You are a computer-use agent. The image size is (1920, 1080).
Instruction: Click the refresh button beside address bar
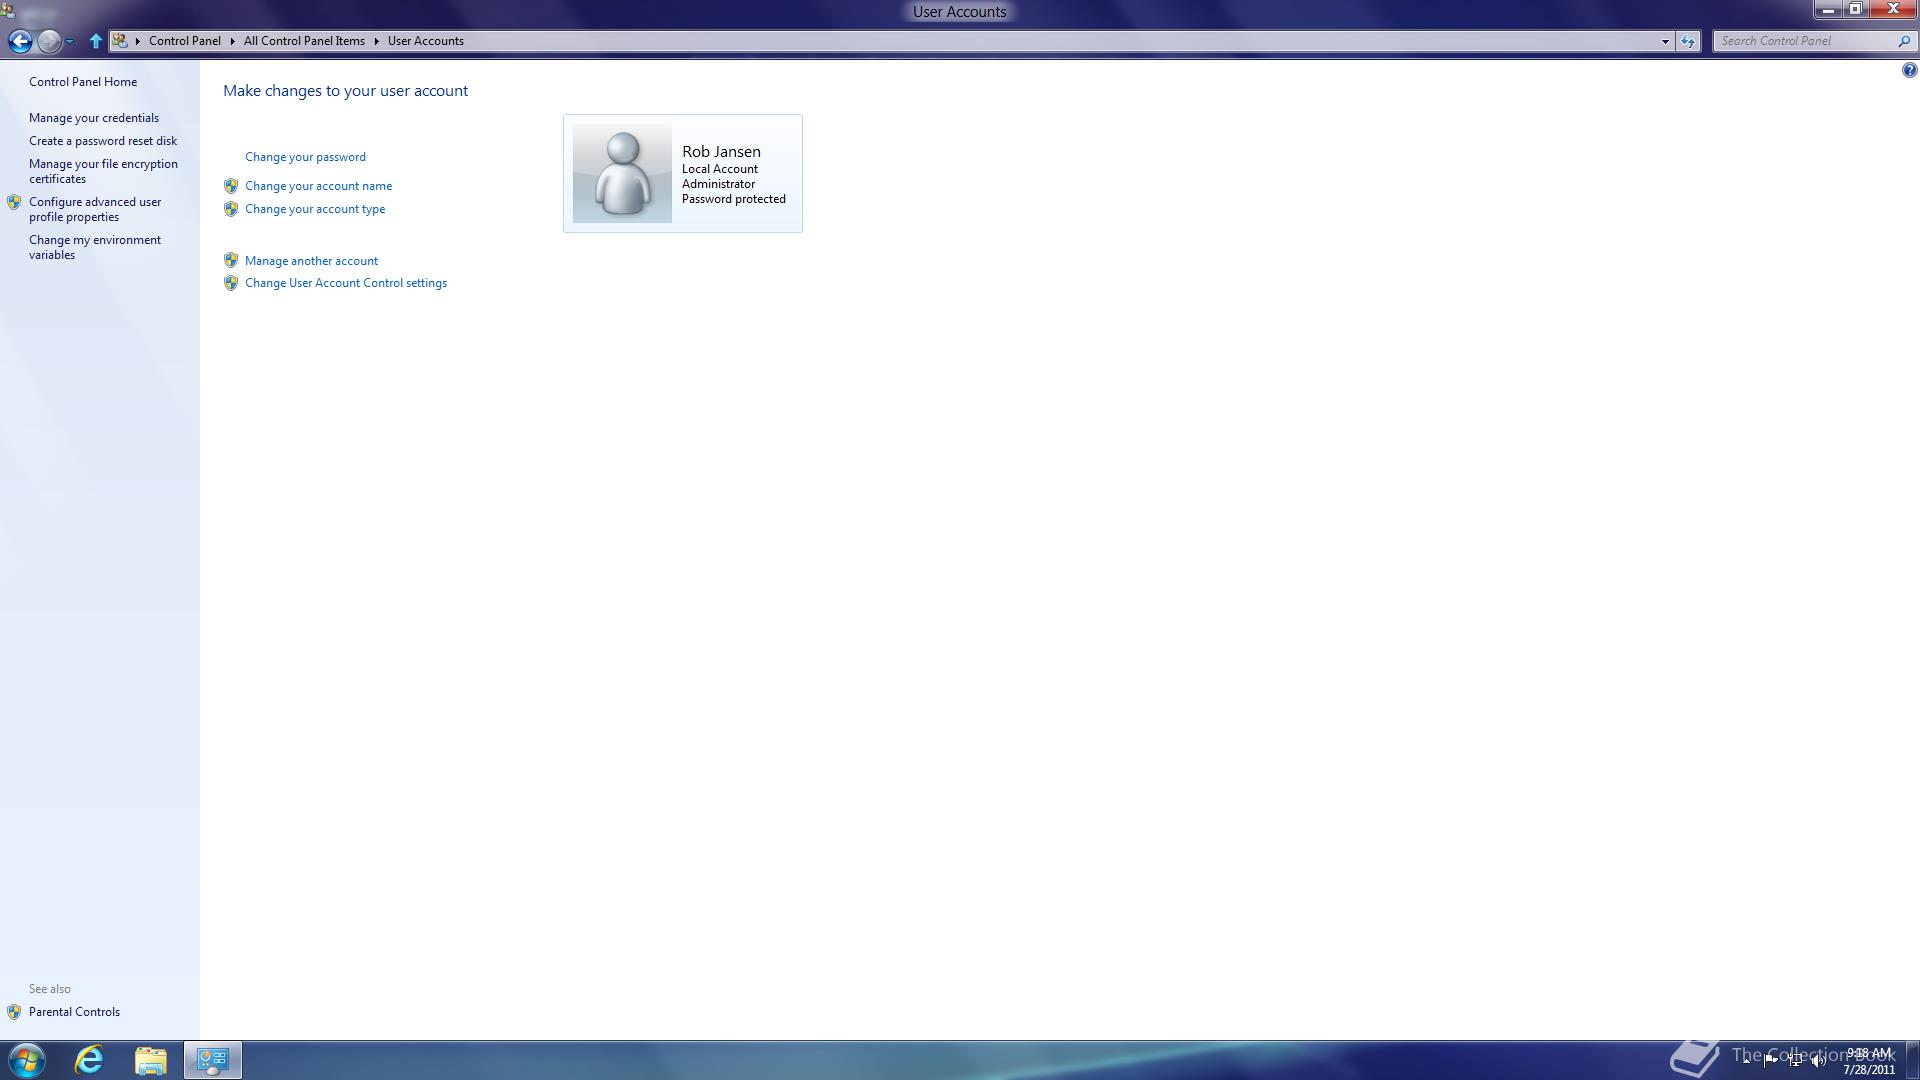point(1688,41)
